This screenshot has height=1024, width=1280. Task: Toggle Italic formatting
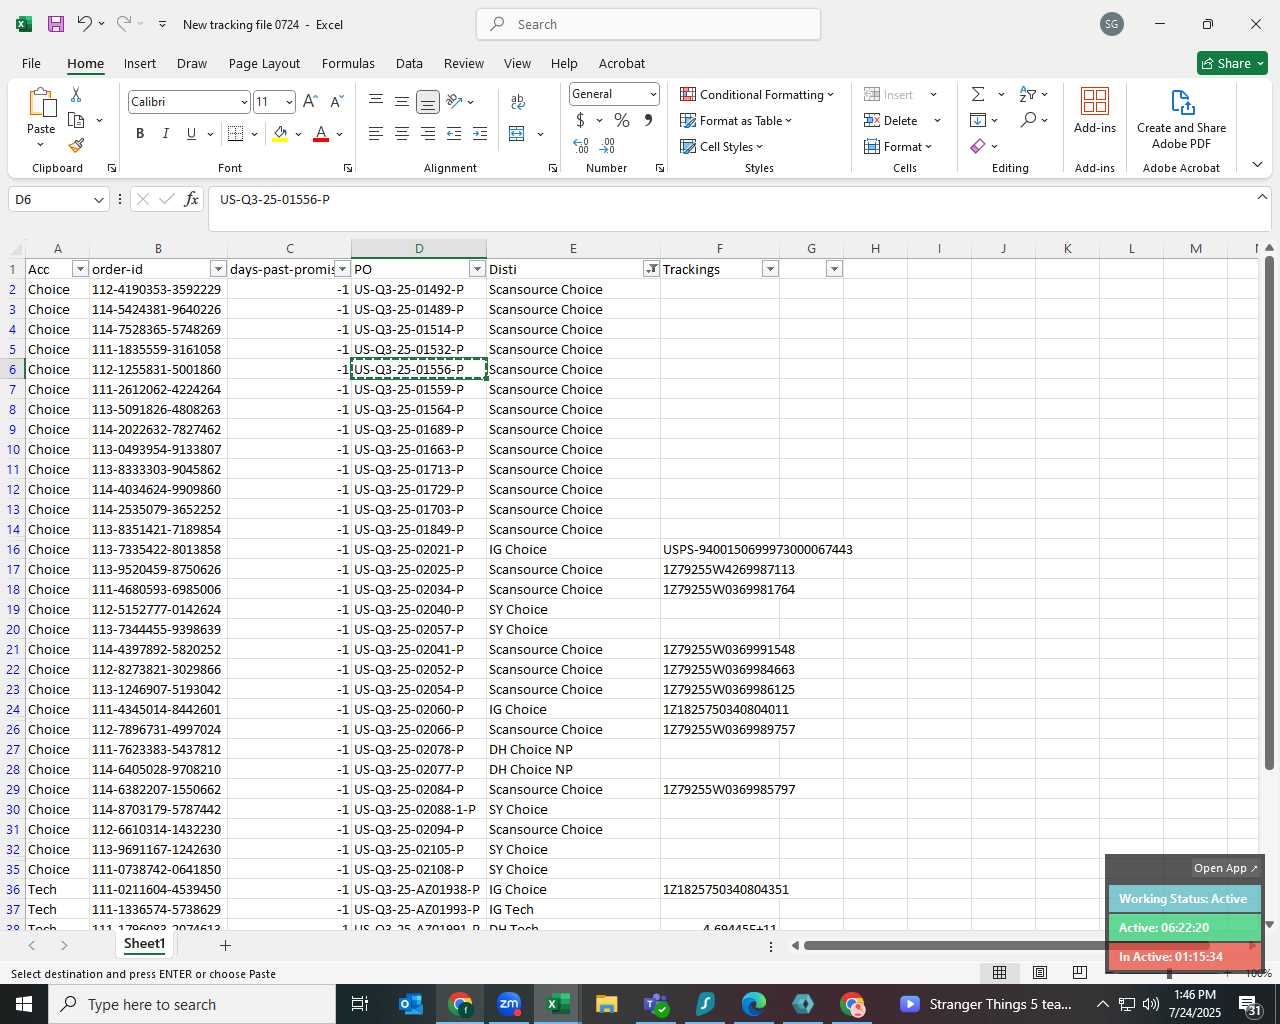(x=165, y=133)
